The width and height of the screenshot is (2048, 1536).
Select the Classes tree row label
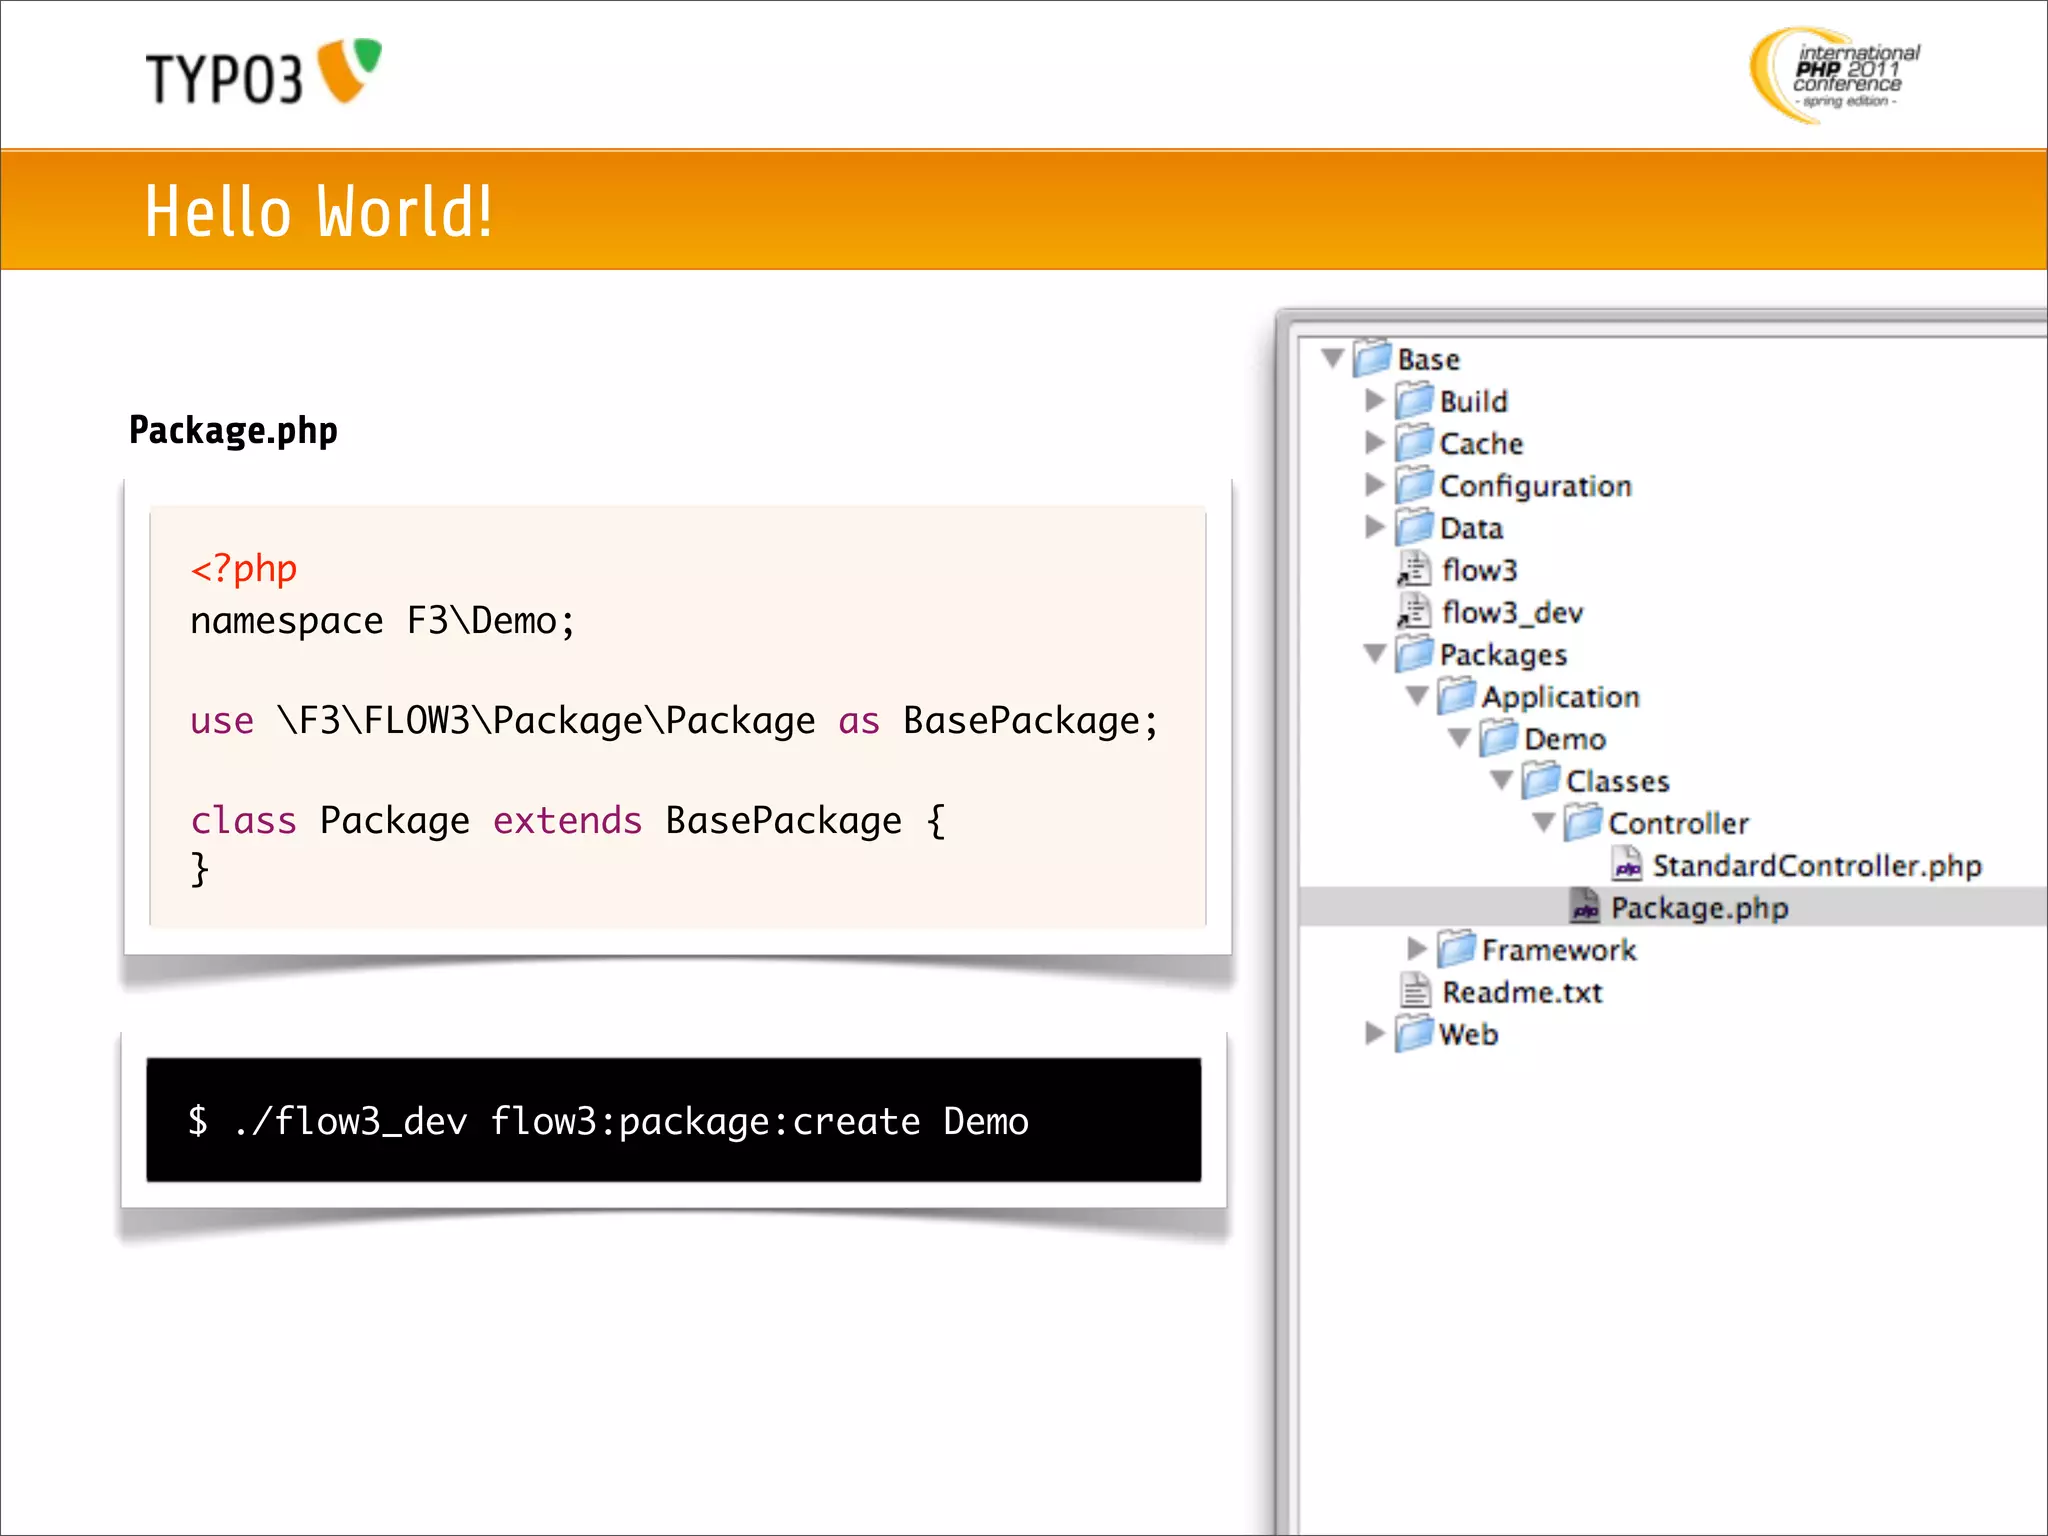click(x=1617, y=781)
